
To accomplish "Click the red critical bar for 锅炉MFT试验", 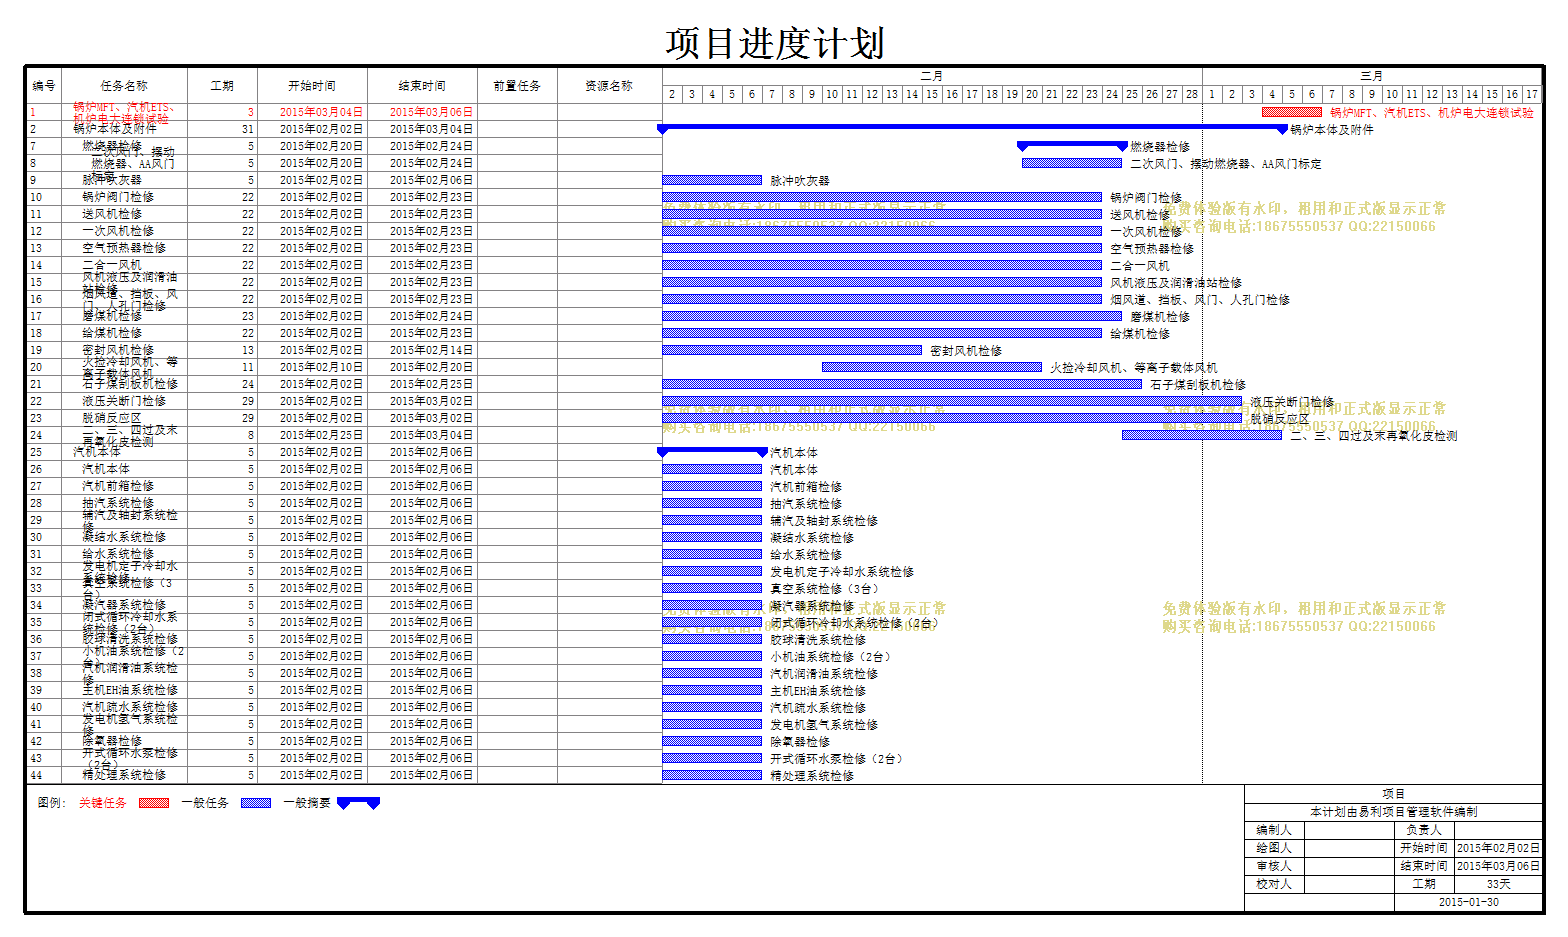I will [x=1292, y=112].
